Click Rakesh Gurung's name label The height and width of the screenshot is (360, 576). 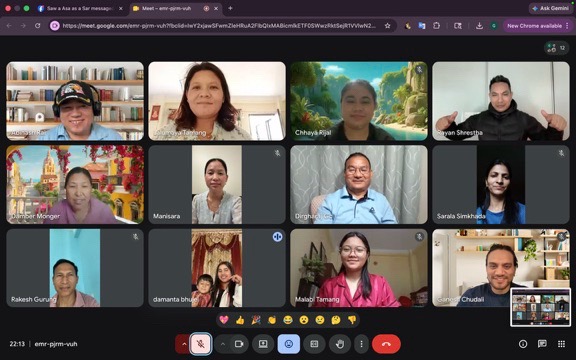pyautogui.click(x=33, y=299)
